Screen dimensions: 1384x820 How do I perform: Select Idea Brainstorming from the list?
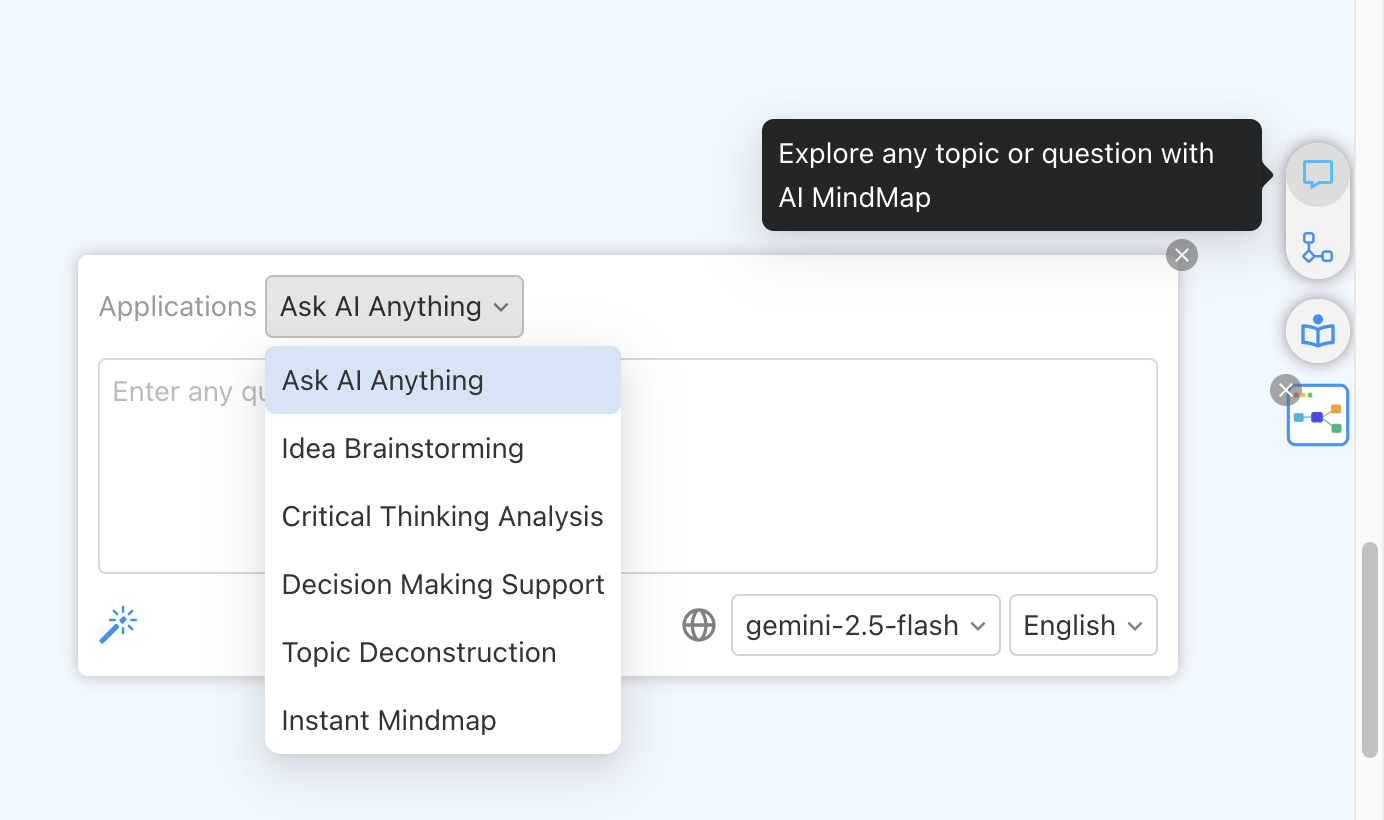click(x=402, y=448)
